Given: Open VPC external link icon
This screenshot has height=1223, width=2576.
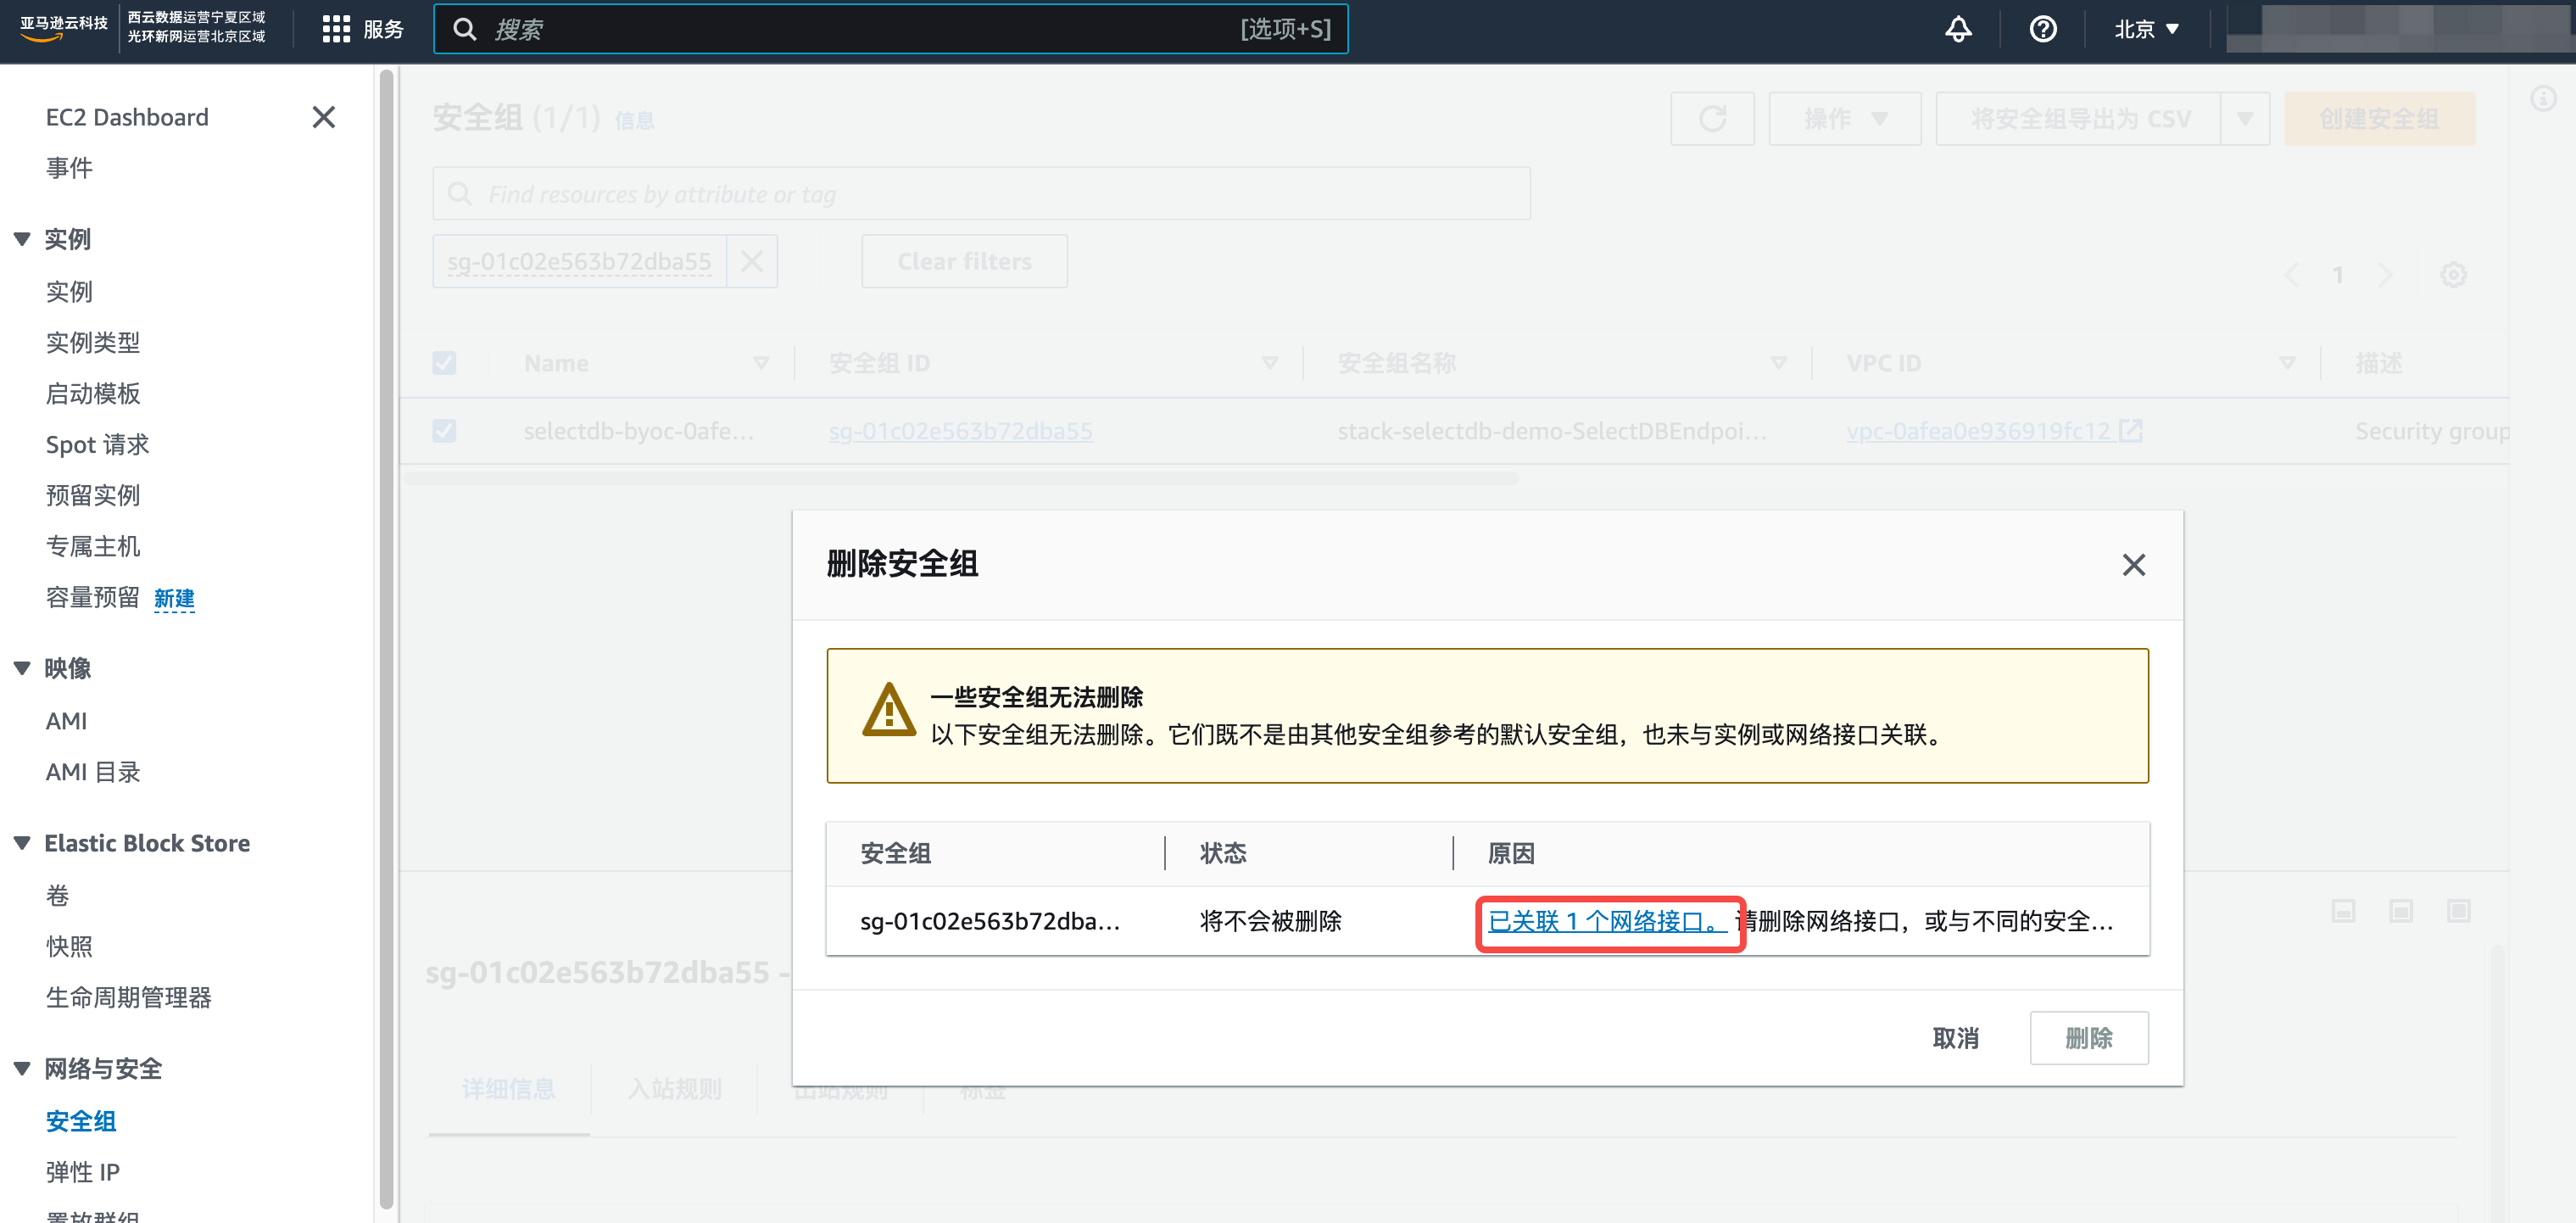Looking at the screenshot, I should tap(2131, 431).
